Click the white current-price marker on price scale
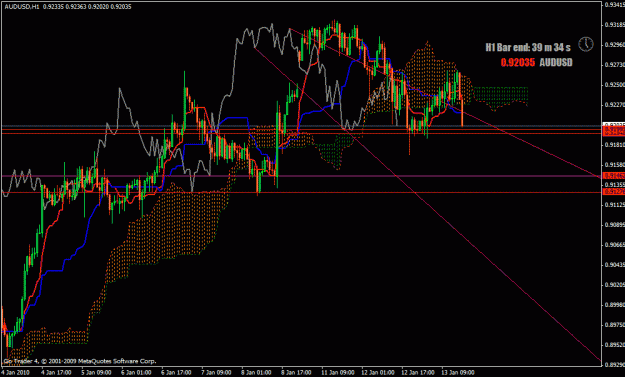Image resolution: width=625 pixels, height=377 pixels. point(614,125)
